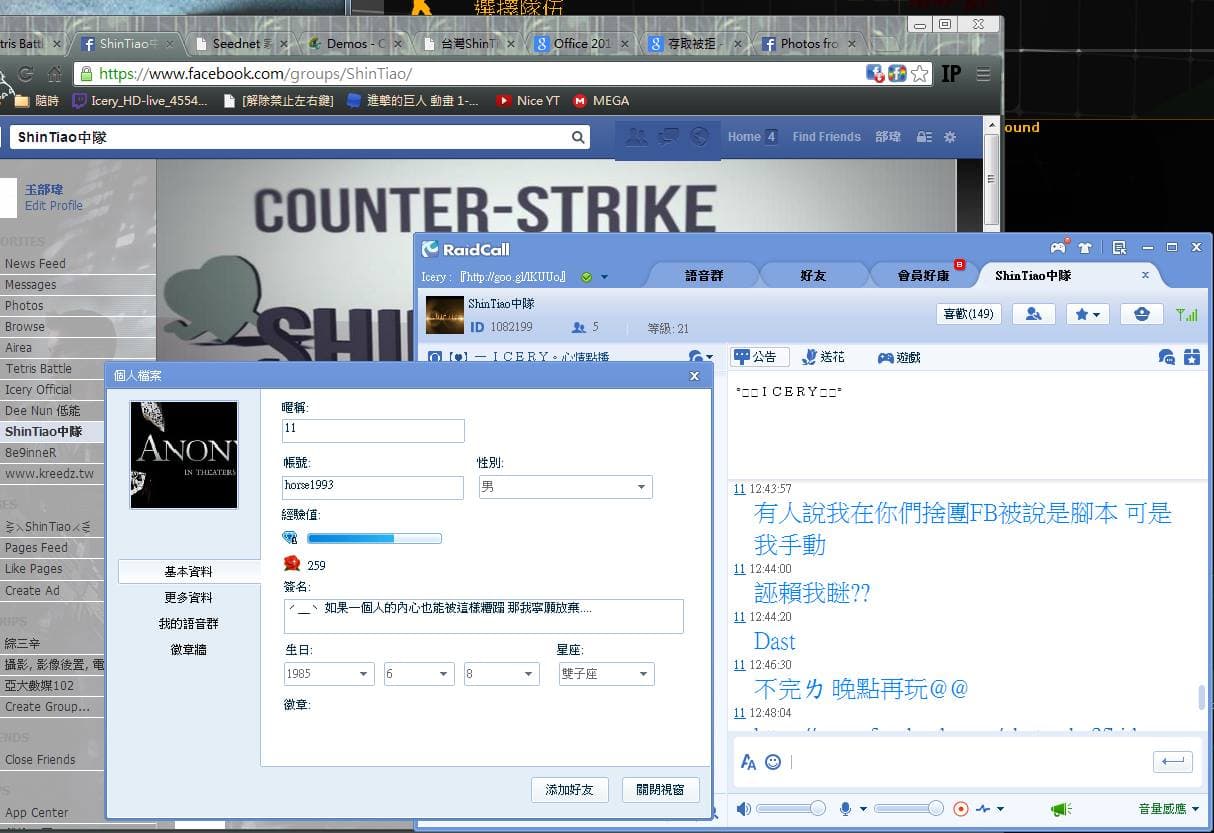
Task: Click the green online status check icon
Action: (x=587, y=277)
